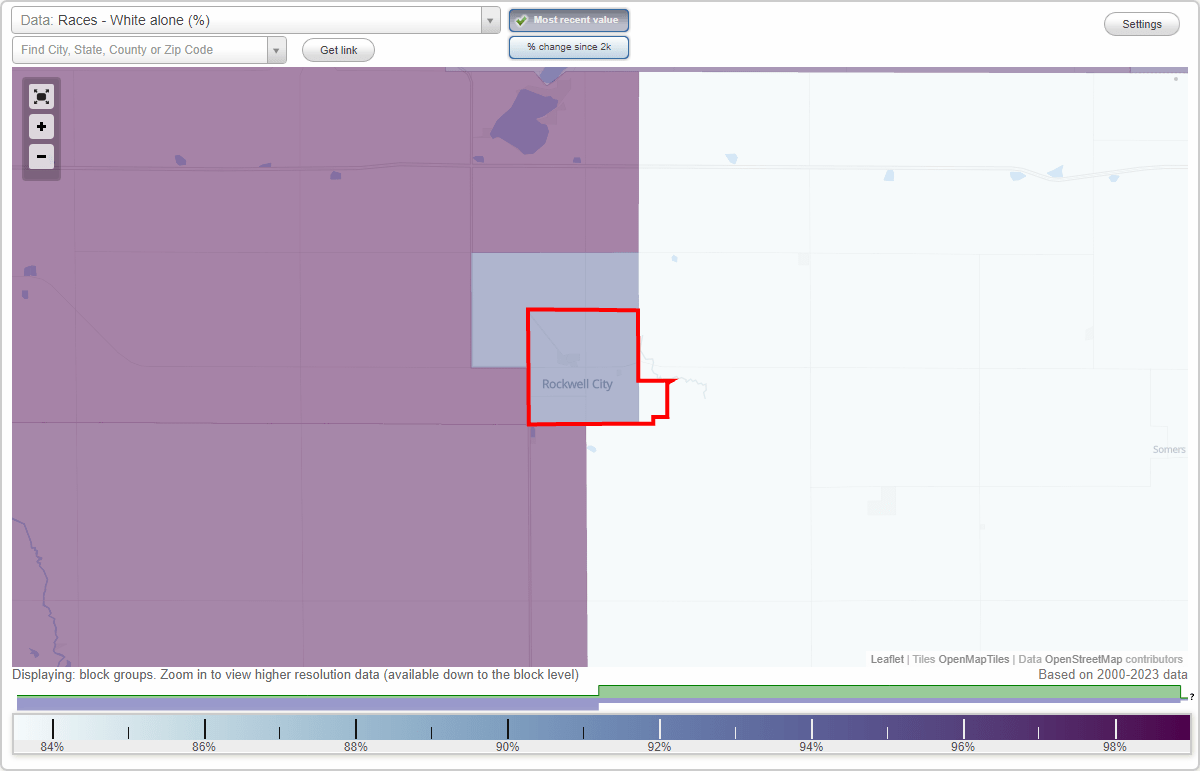The width and height of the screenshot is (1200, 771).
Task: Toggle the "Most recent value" display
Action: pos(568,19)
